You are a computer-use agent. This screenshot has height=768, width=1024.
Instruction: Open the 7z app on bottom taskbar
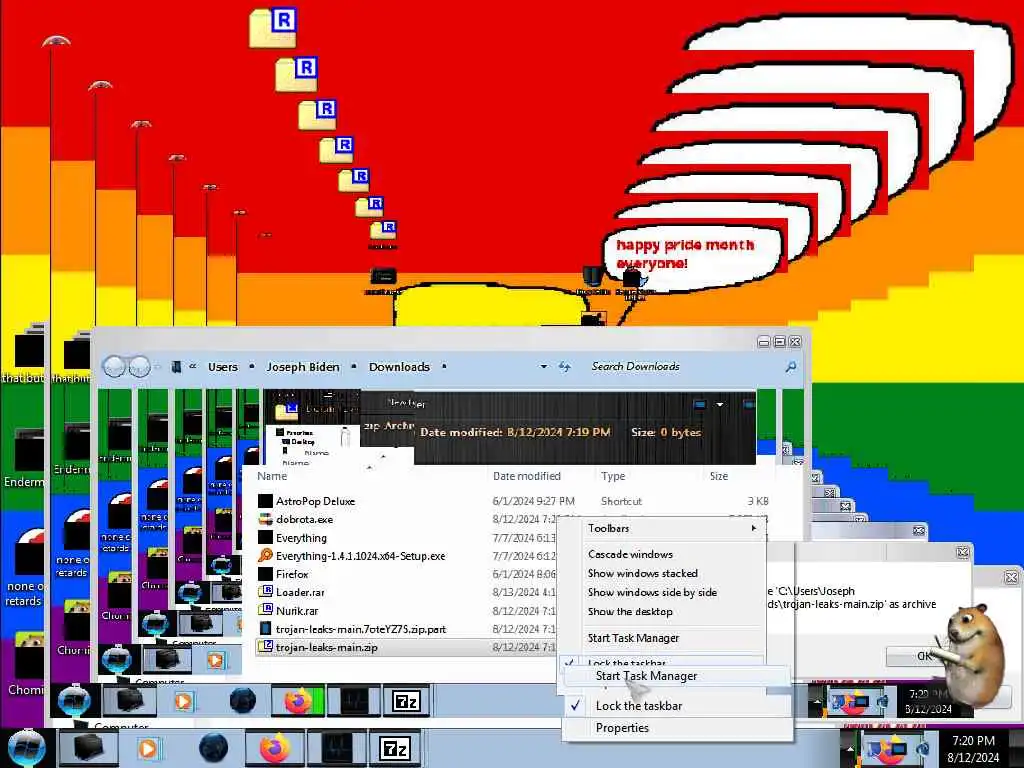395,748
